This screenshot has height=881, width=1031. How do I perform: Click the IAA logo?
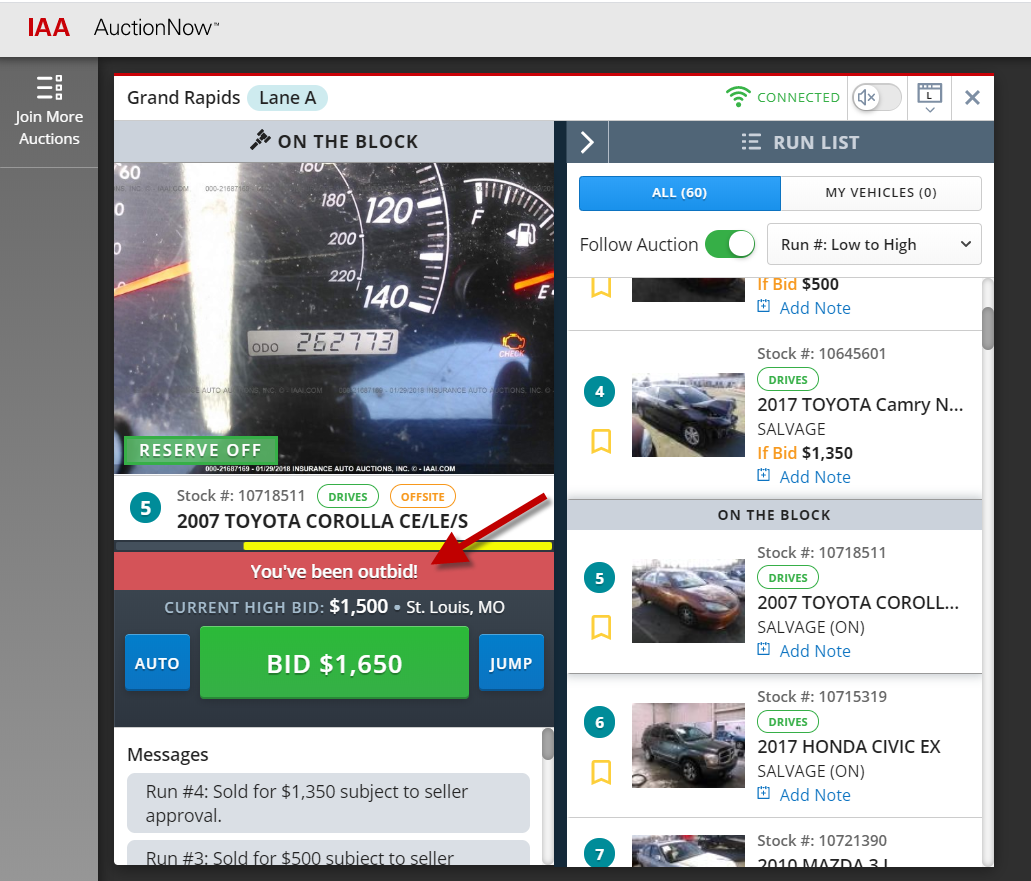coord(49,28)
